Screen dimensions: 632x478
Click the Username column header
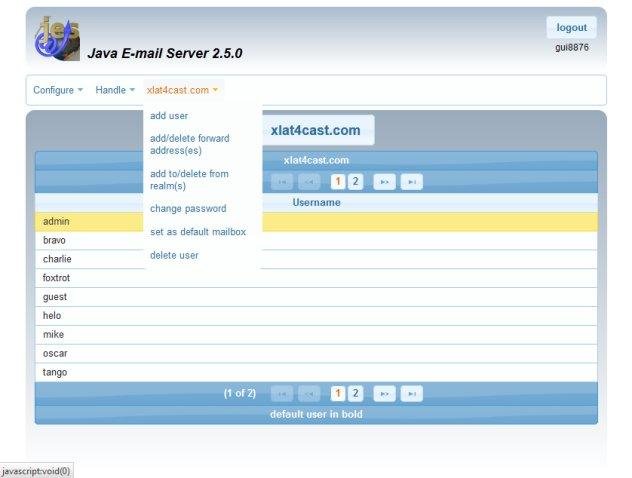[x=316, y=202]
